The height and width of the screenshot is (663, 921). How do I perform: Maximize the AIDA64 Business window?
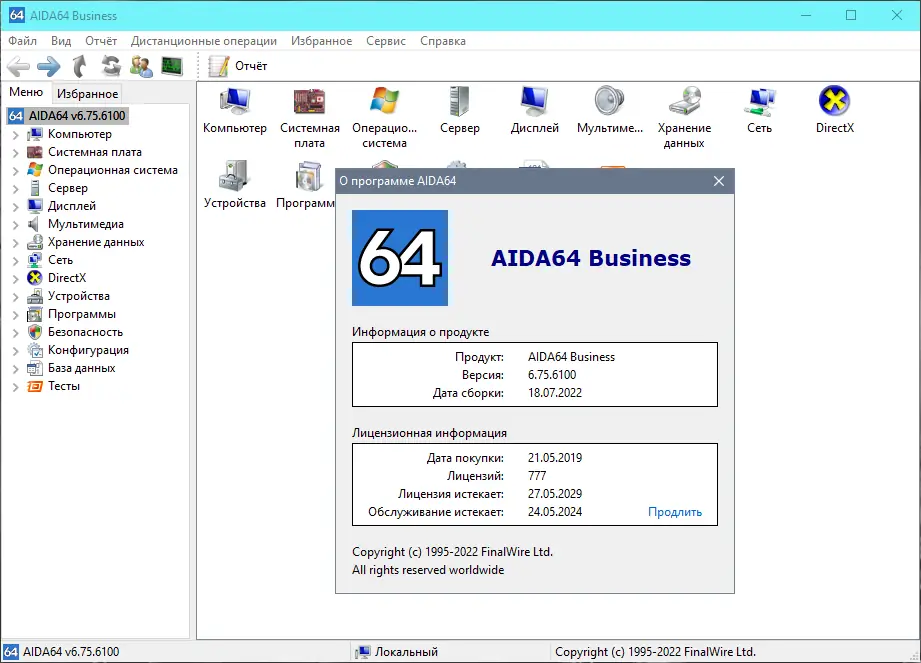pos(851,15)
